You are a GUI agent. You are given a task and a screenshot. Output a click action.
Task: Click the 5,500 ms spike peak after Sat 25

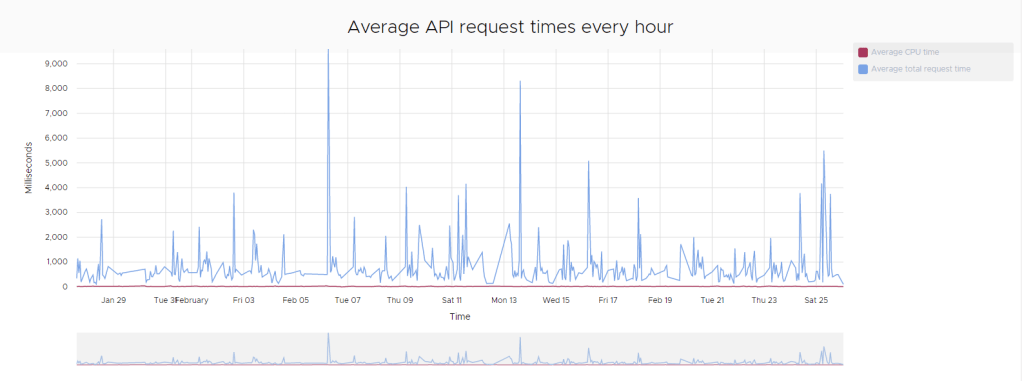[824, 151]
